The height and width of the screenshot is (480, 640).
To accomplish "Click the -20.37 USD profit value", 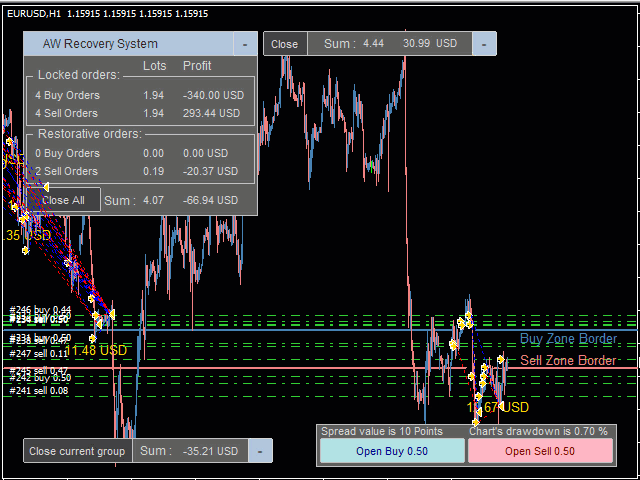I will pyautogui.click(x=211, y=171).
